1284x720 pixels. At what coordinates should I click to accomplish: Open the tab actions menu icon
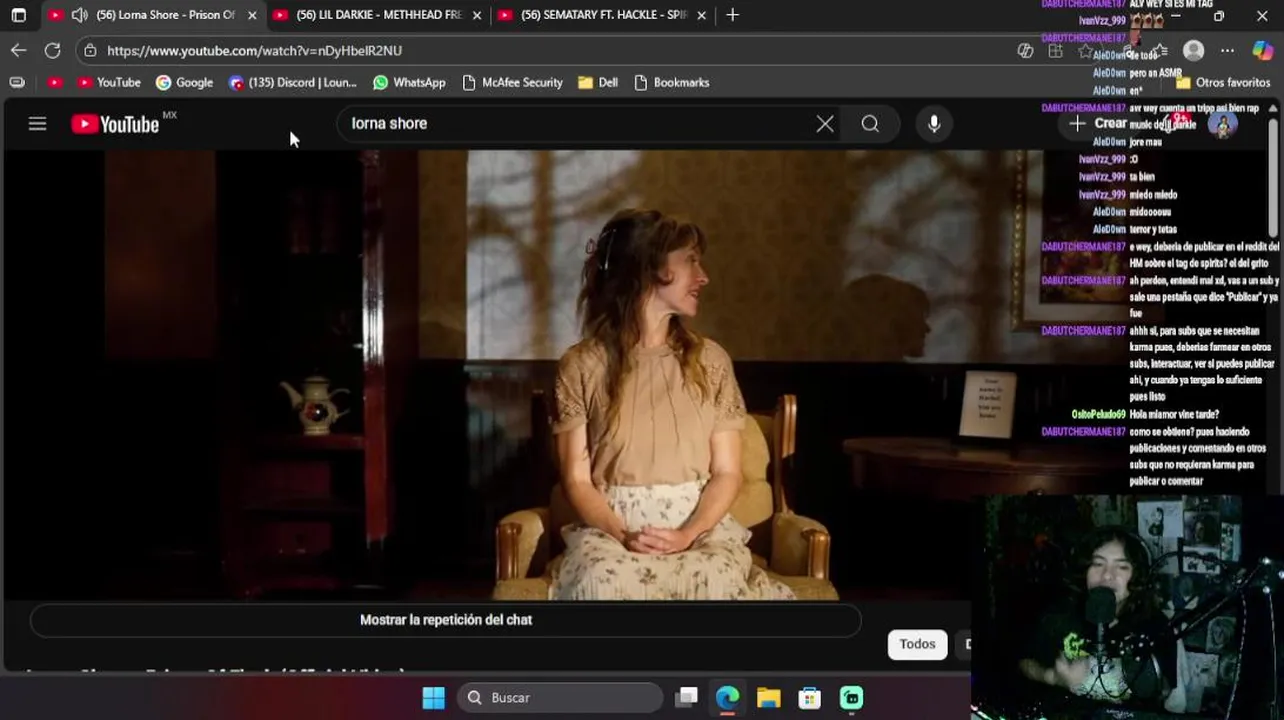coord(19,15)
